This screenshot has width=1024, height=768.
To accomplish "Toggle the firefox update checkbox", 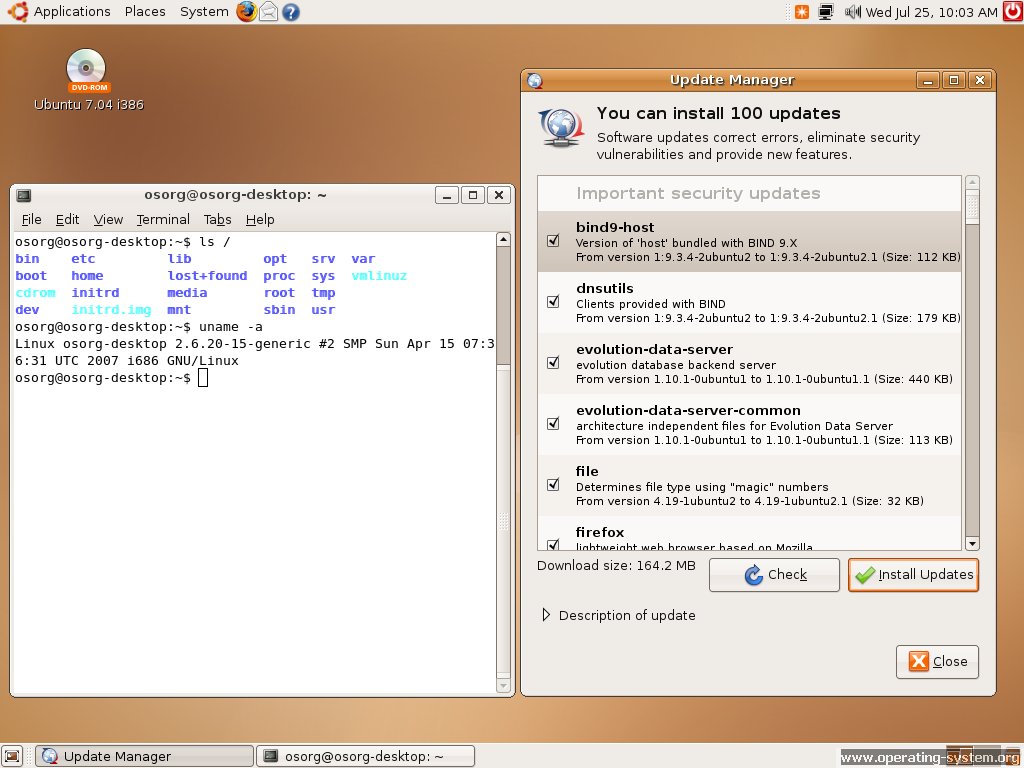I will coord(553,543).
